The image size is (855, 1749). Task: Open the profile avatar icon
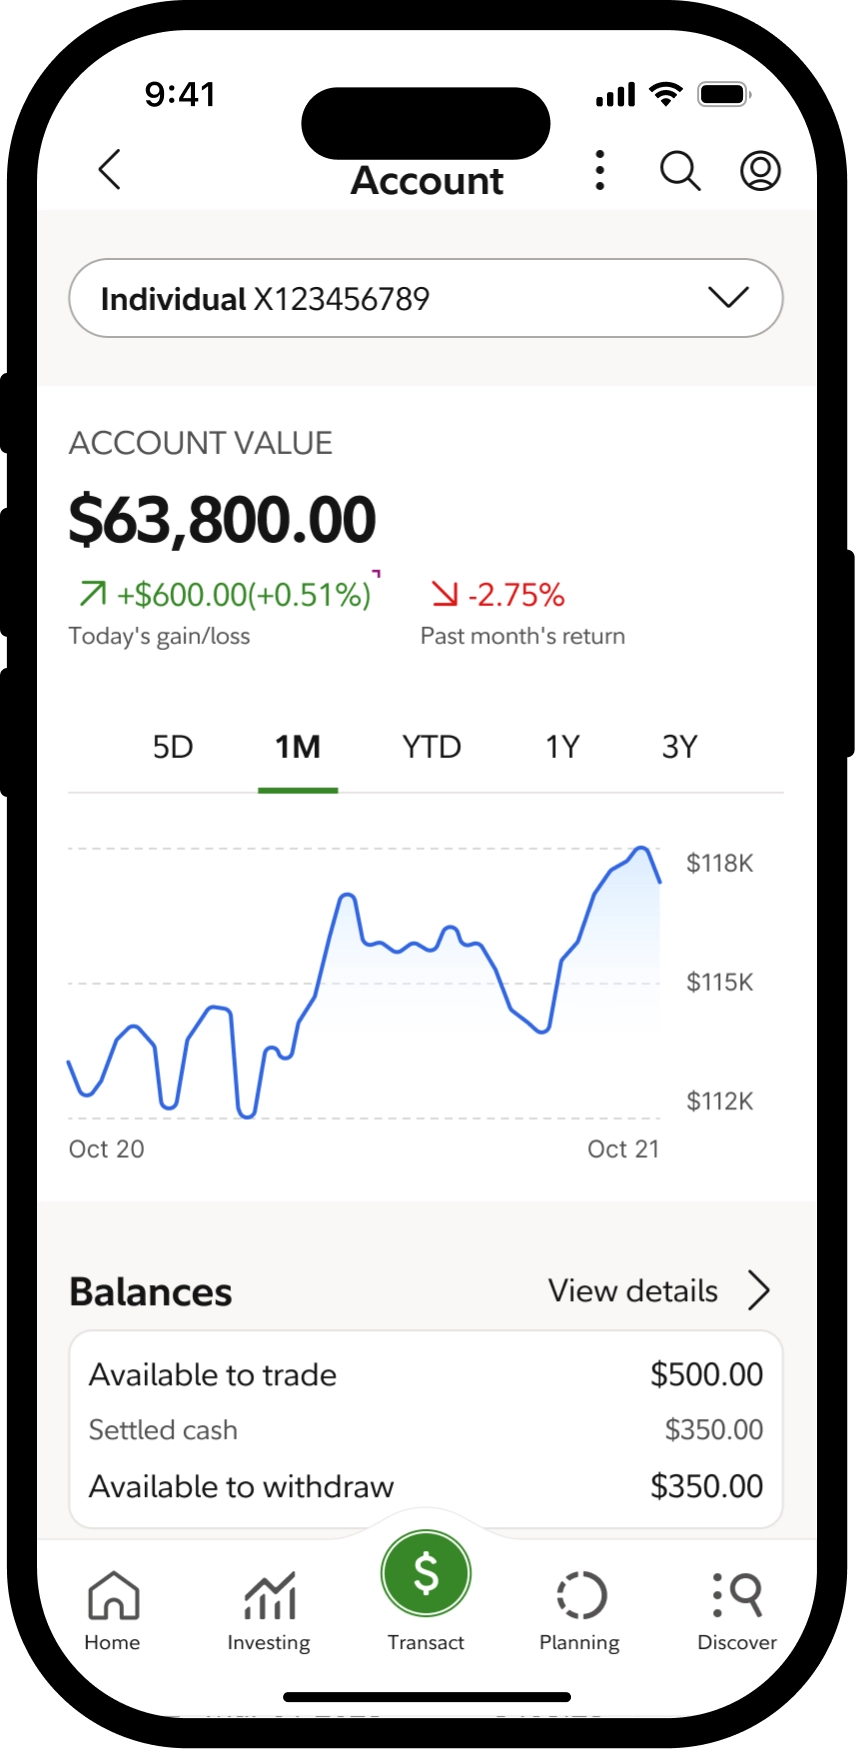[x=760, y=170]
